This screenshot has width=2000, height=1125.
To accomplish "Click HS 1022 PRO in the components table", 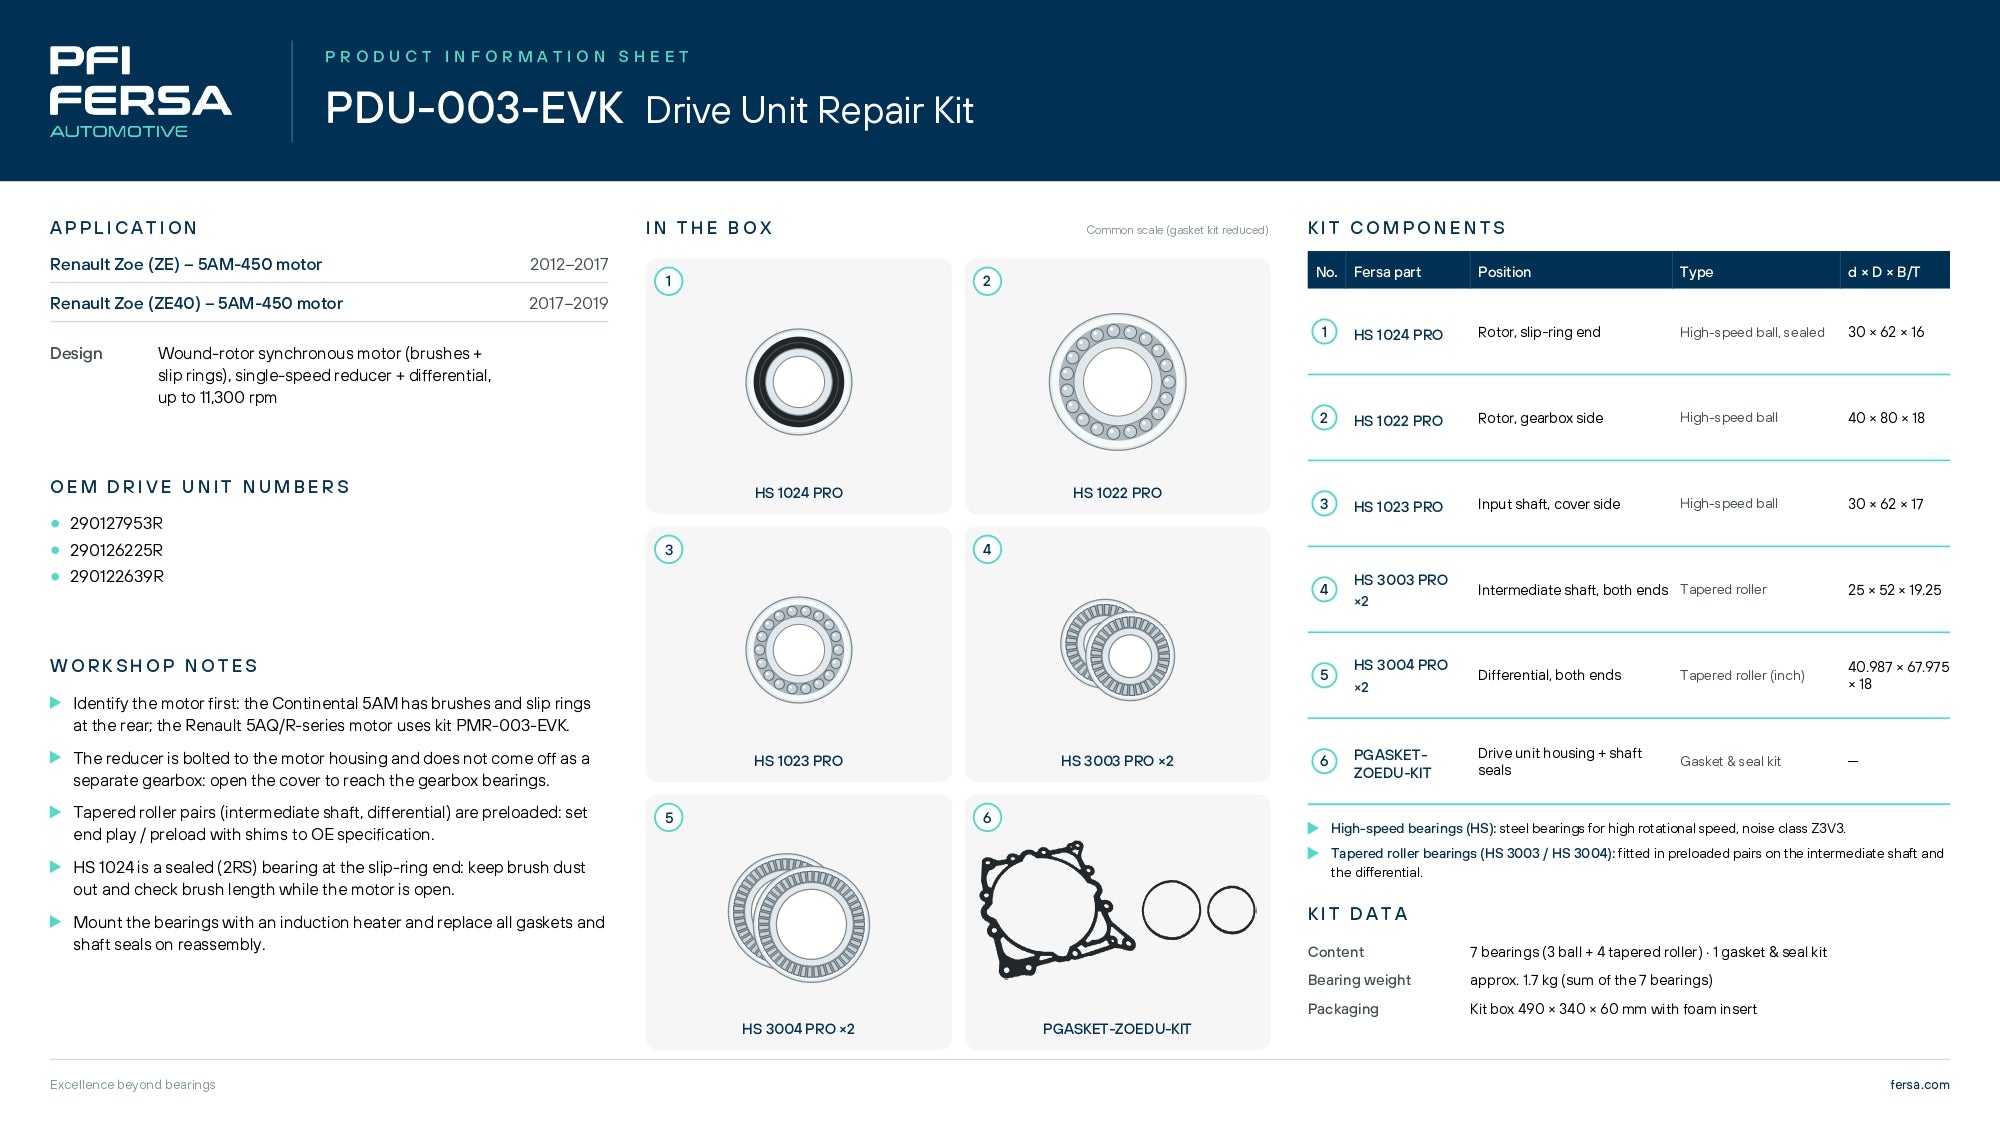I will 1398,421.
